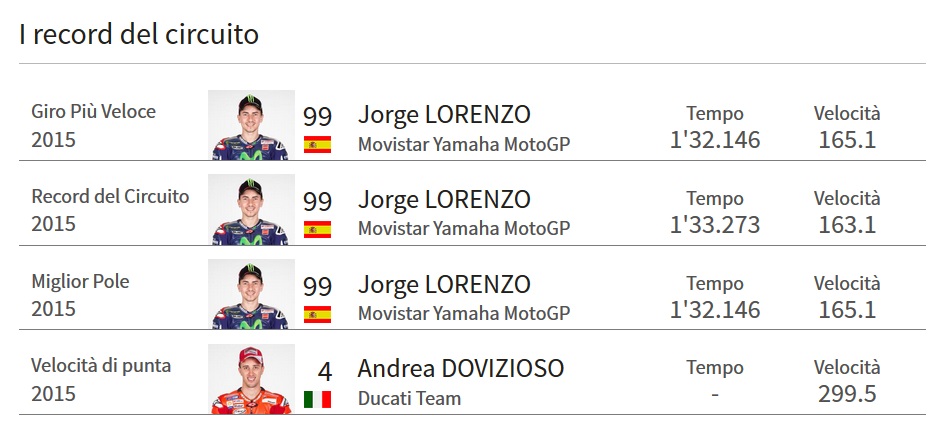Click the Italian flag beside Andrea Dovizioso
Screen dimensions: 929x441
coord(317,399)
